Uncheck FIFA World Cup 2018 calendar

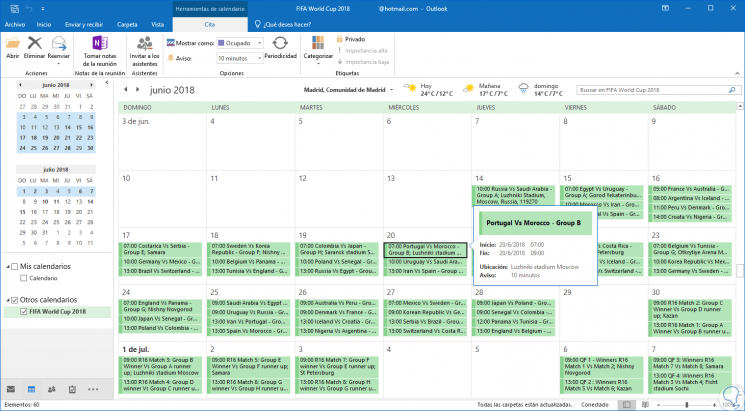(x=23, y=312)
